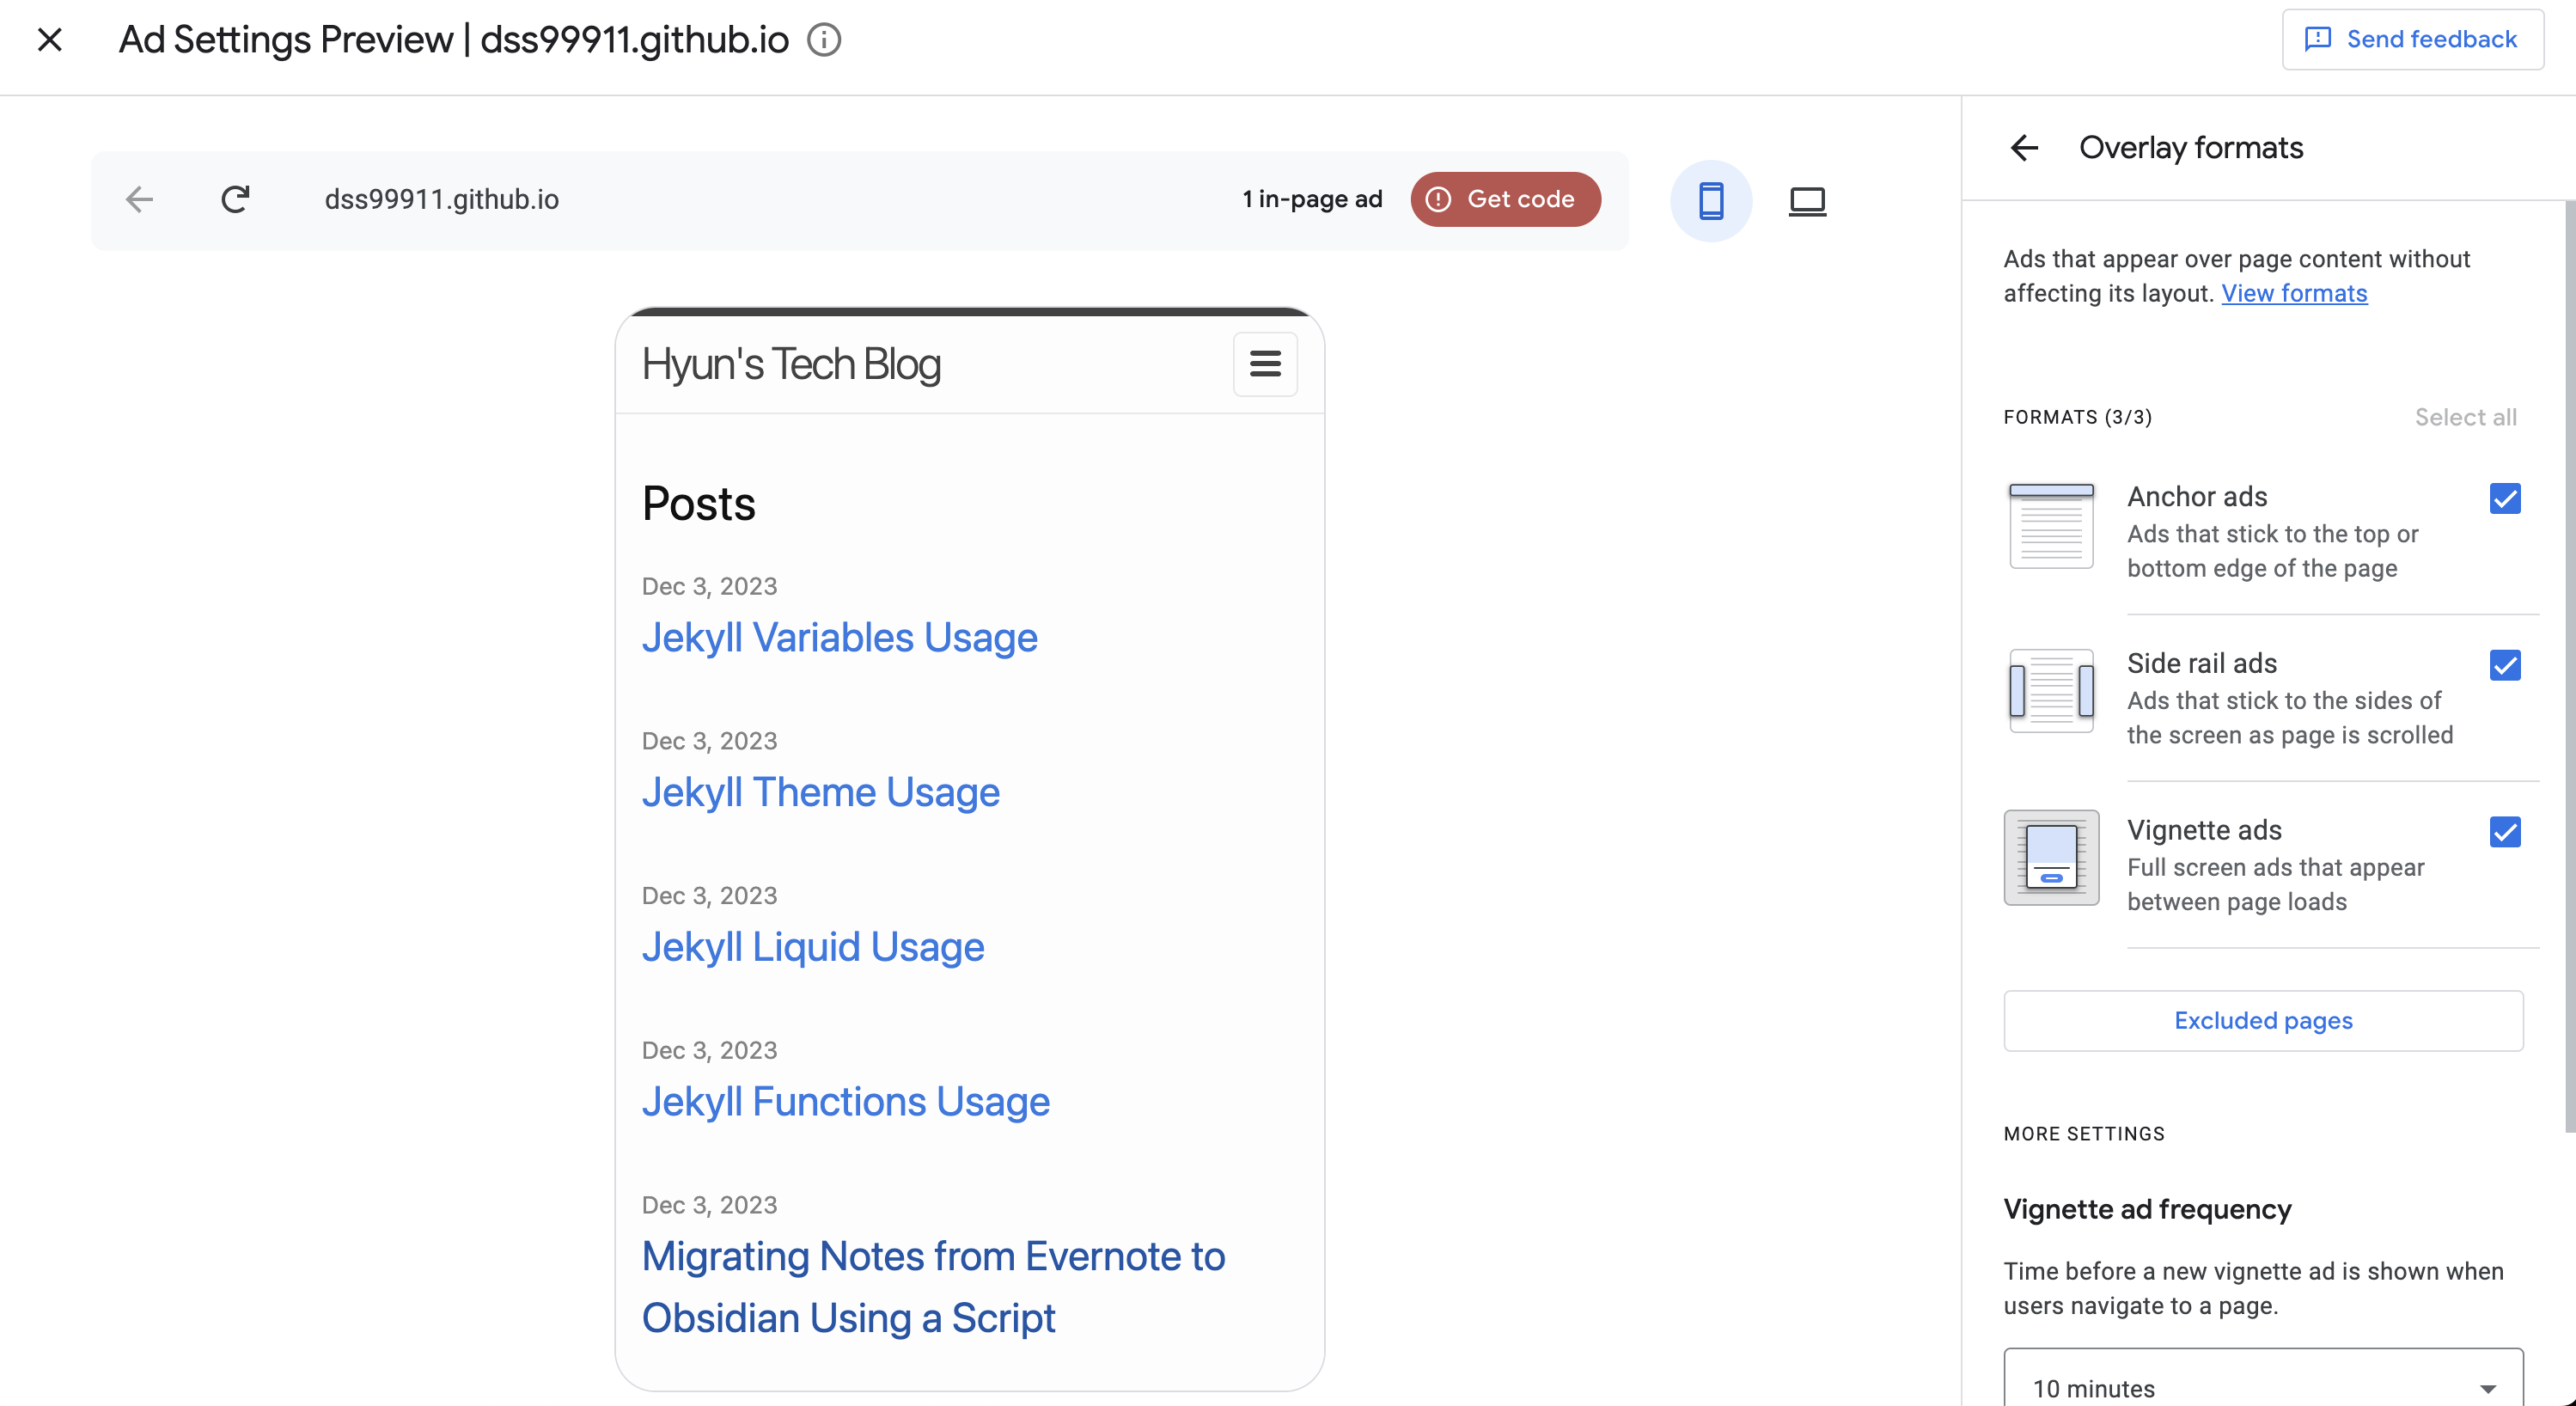The width and height of the screenshot is (2576, 1406).
Task: Click the dss99911.github.io address field
Action: click(x=441, y=199)
